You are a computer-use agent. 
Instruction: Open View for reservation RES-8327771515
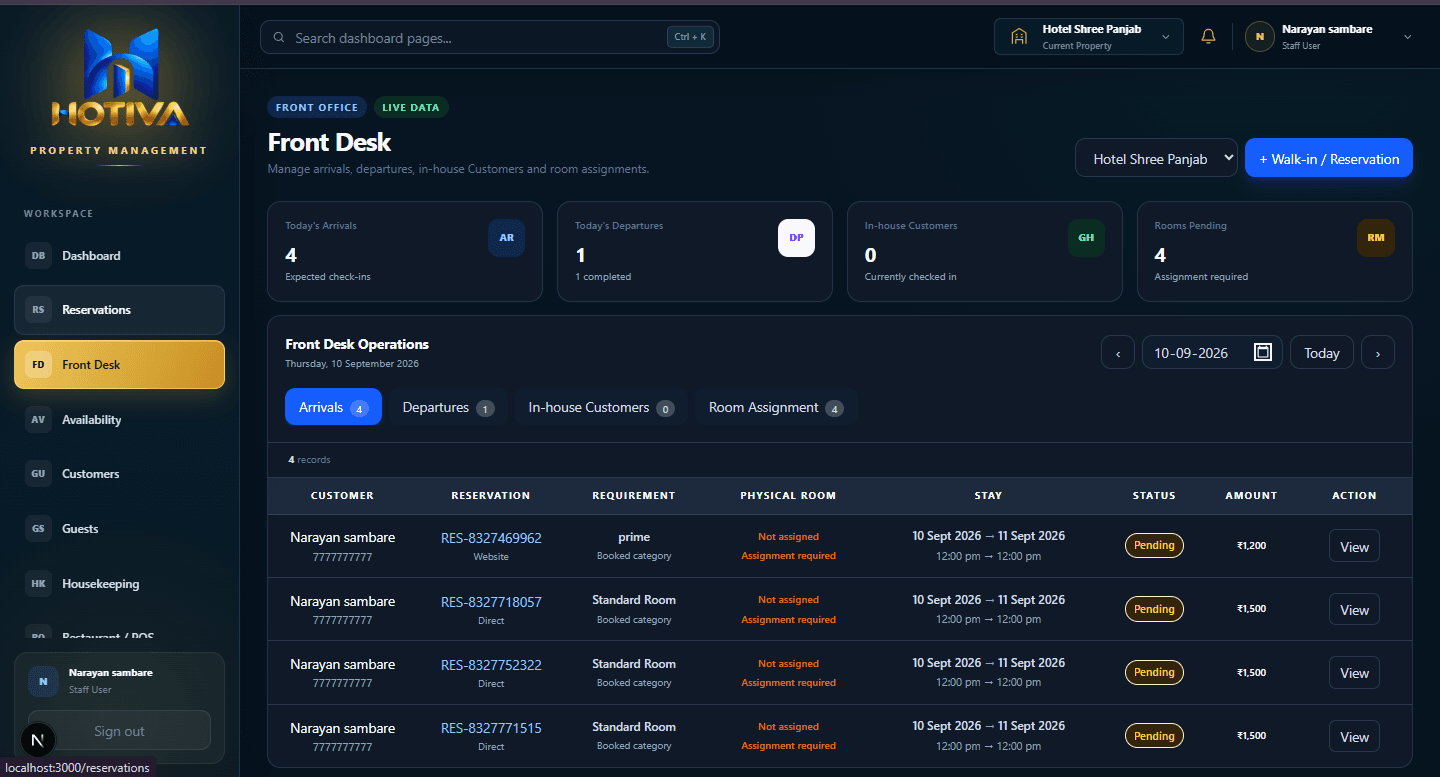1354,736
